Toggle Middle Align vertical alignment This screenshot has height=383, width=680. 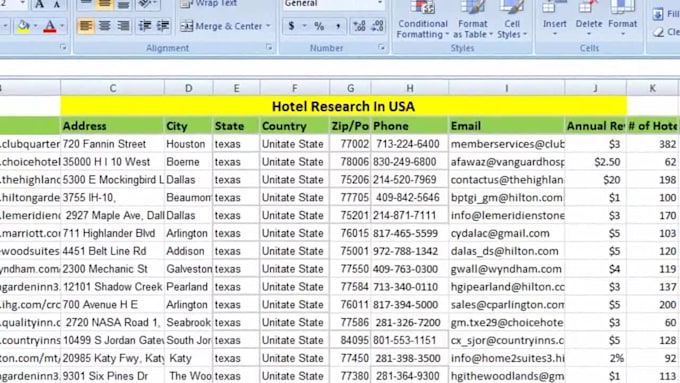pyautogui.click(x=105, y=4)
